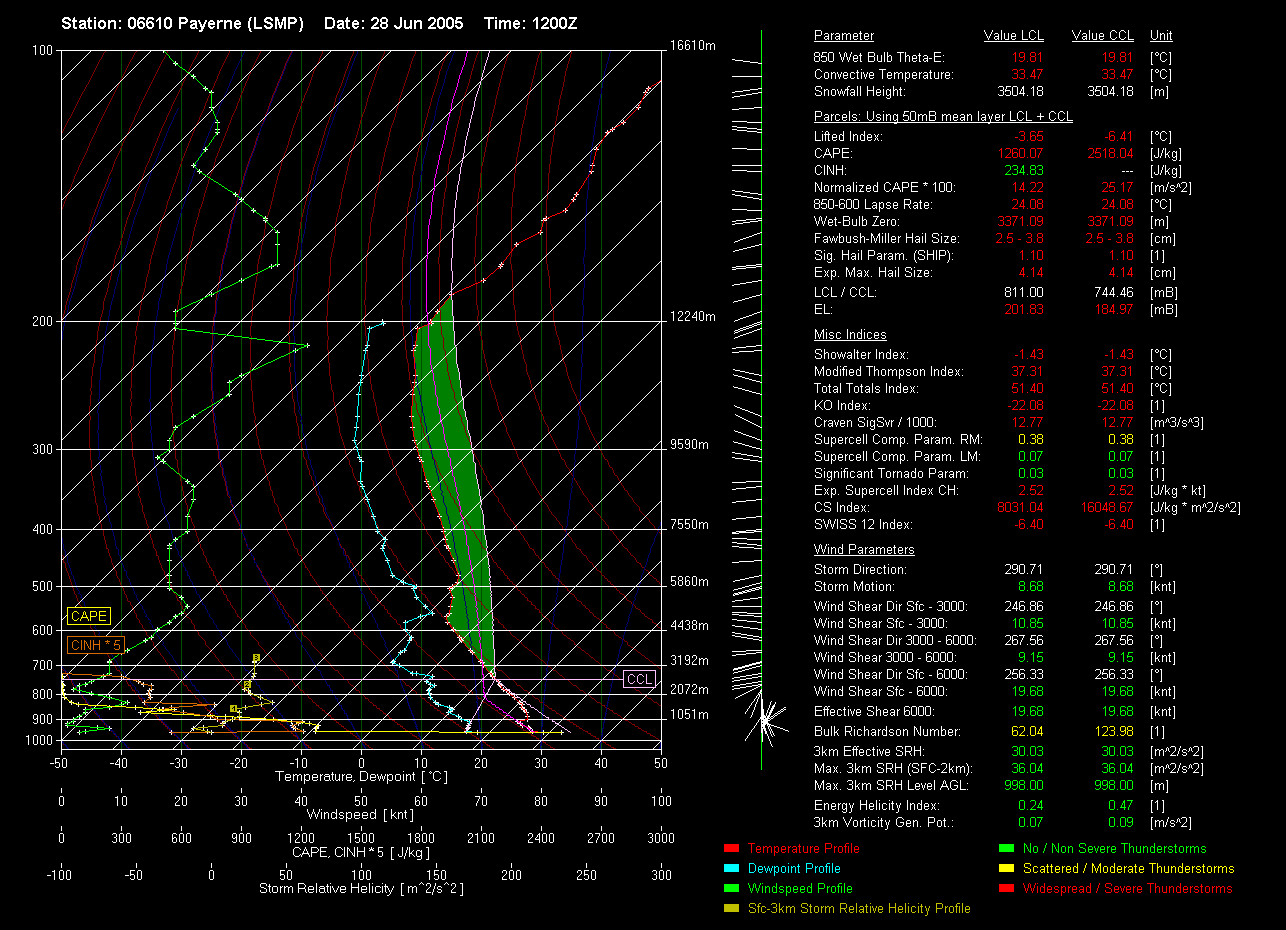Click the '16610m' height label

point(693,46)
